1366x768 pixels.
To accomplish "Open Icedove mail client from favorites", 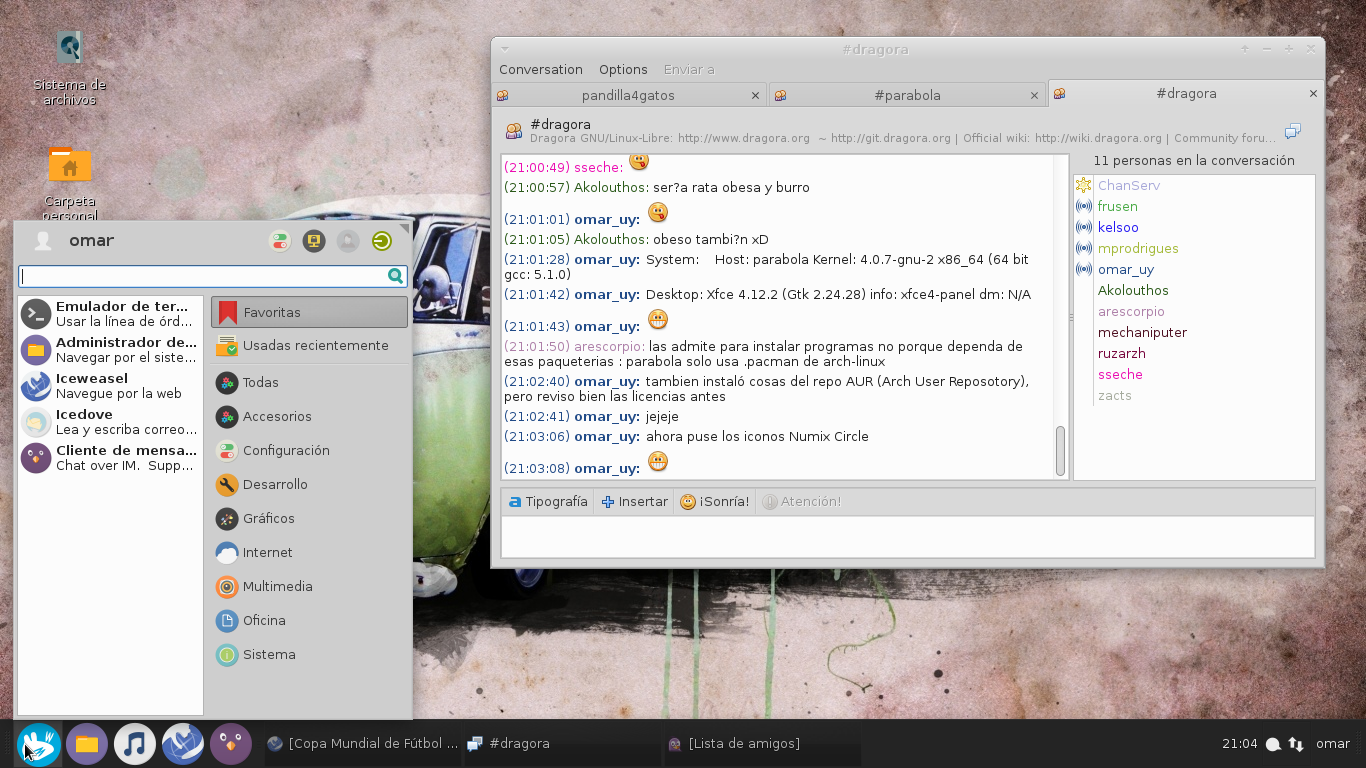I will click(x=111, y=422).
